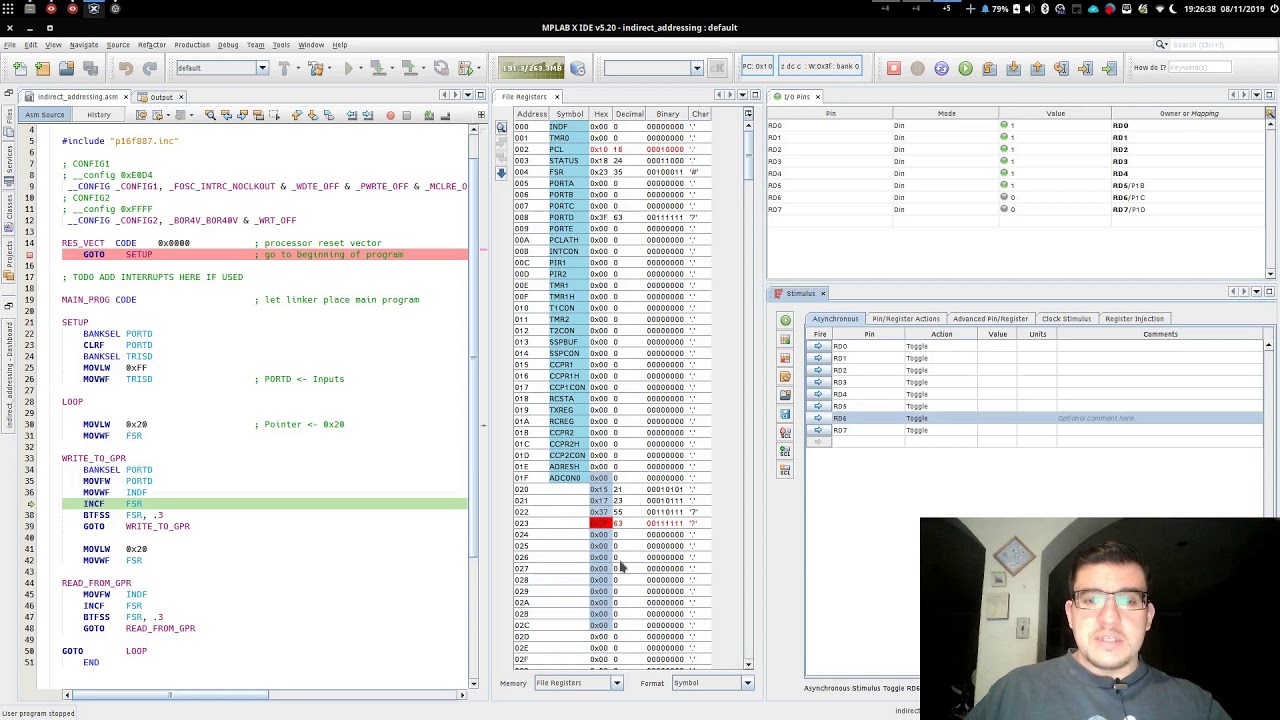Click the Fire arrow for pin RD3
The height and width of the screenshot is (720, 1280).
818,382
